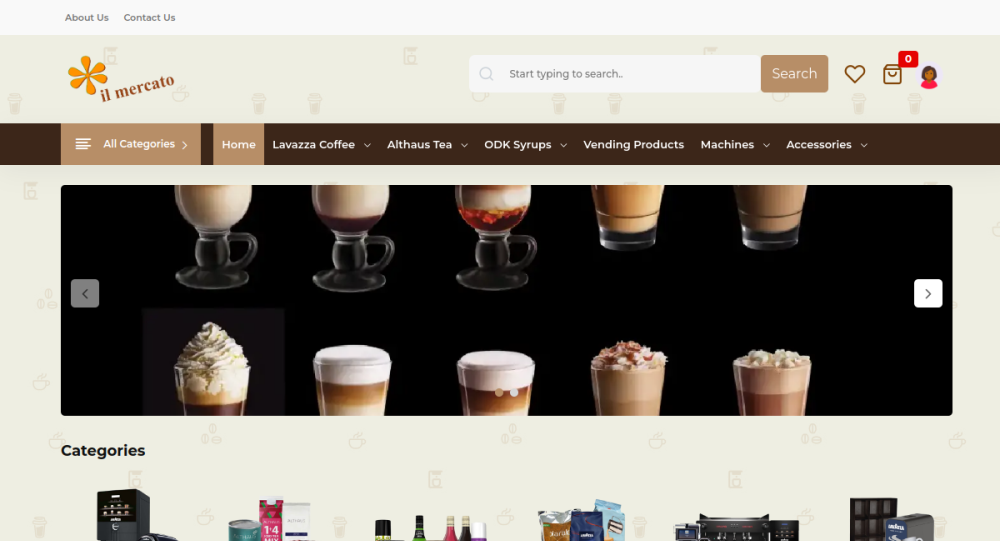
Task: Select the first carousel dot indicator
Action: click(499, 392)
